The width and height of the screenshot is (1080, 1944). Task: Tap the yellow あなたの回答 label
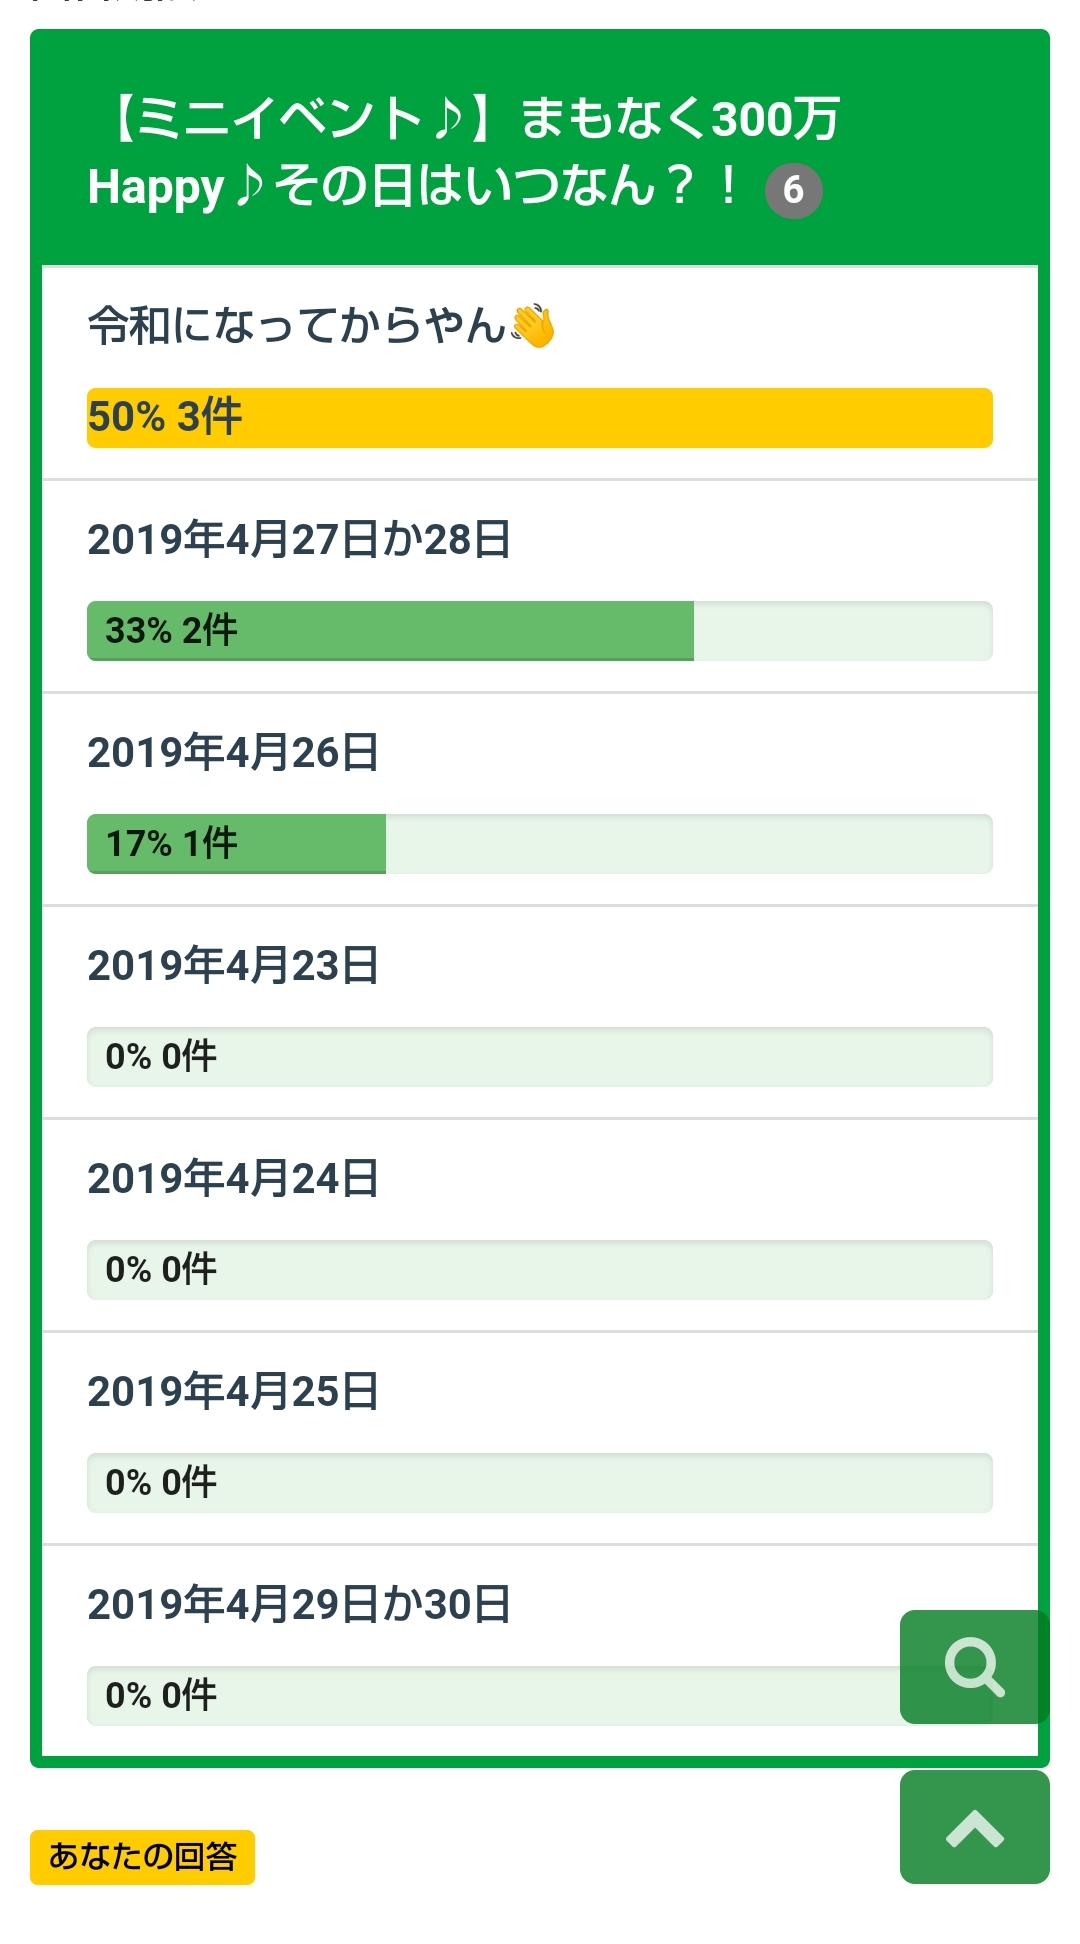142,1857
